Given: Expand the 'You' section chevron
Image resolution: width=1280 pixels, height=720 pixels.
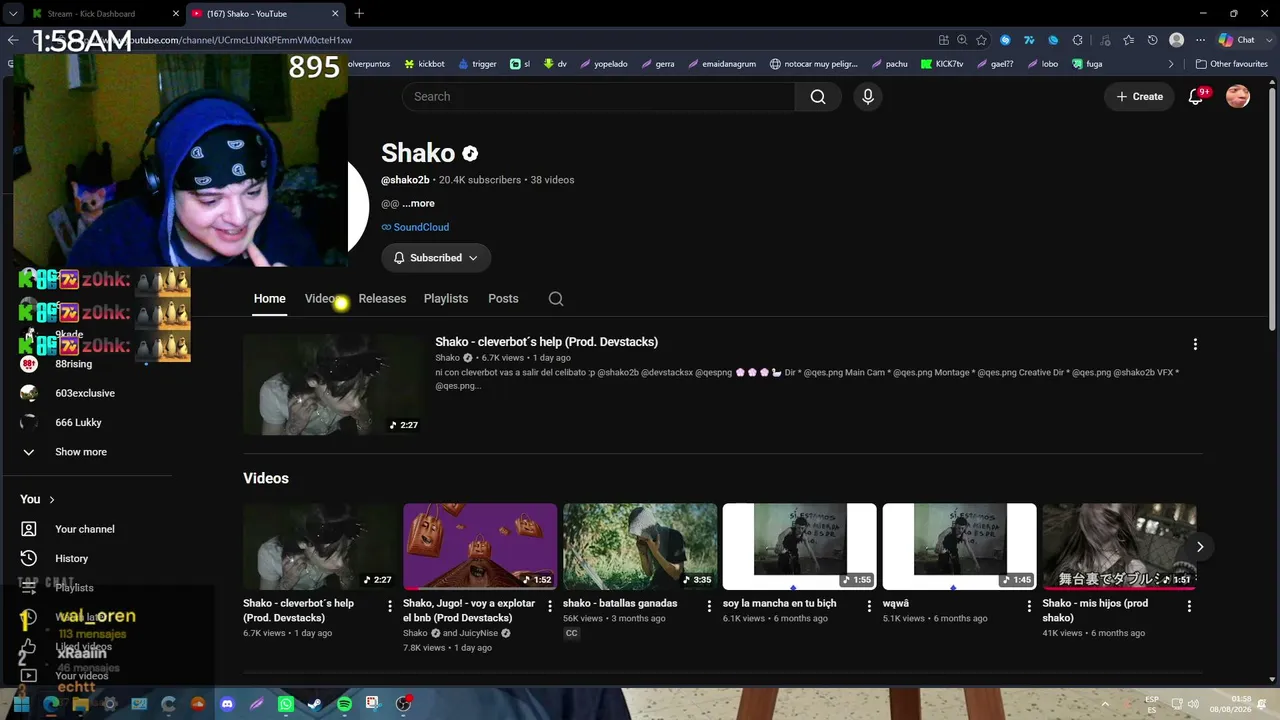Looking at the screenshot, I should coord(52,500).
